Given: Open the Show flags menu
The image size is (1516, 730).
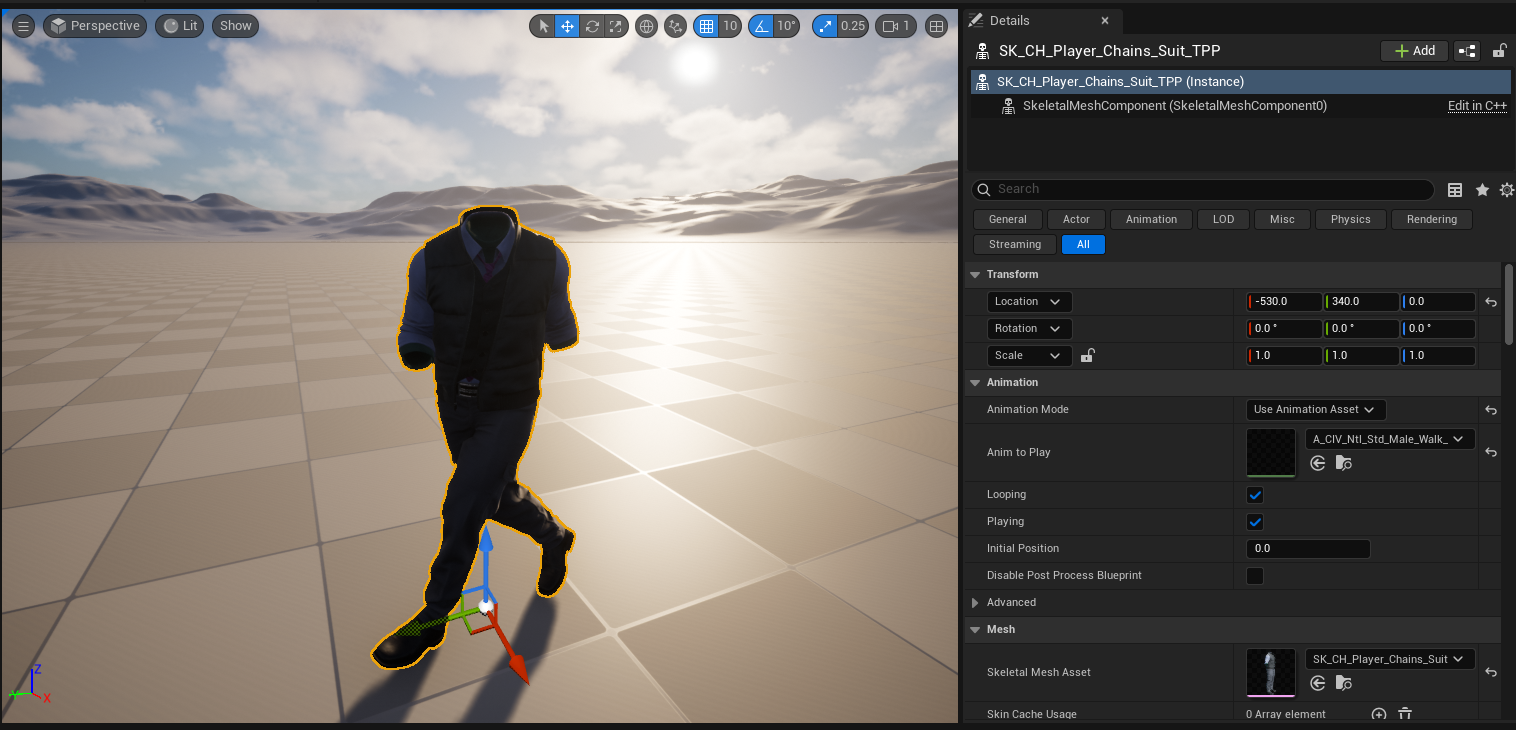Looking at the screenshot, I should pyautogui.click(x=236, y=26).
